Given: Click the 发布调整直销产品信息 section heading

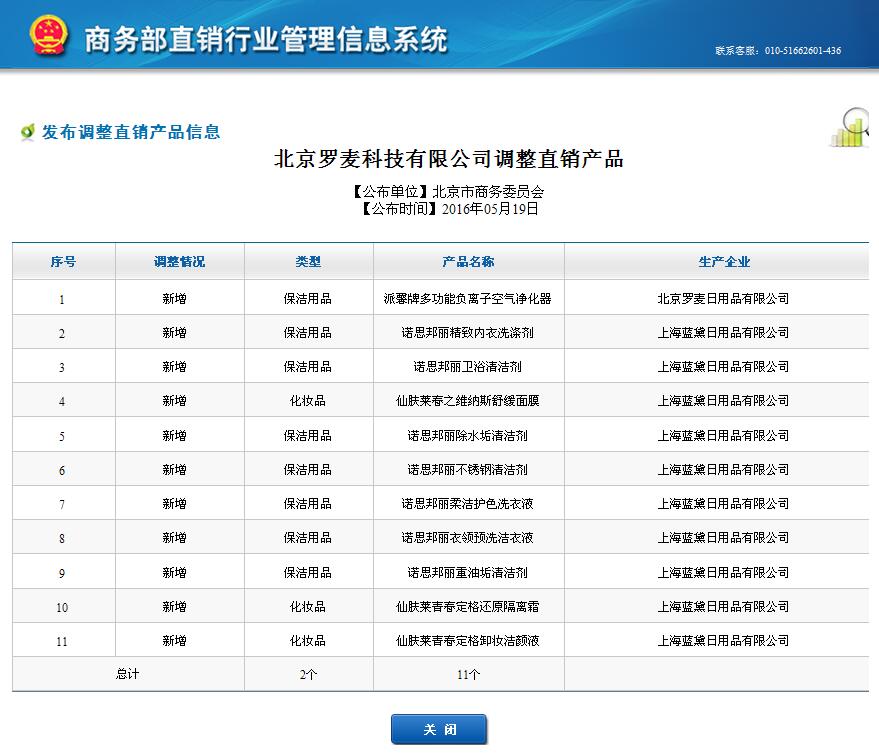Looking at the screenshot, I should coord(131,132).
